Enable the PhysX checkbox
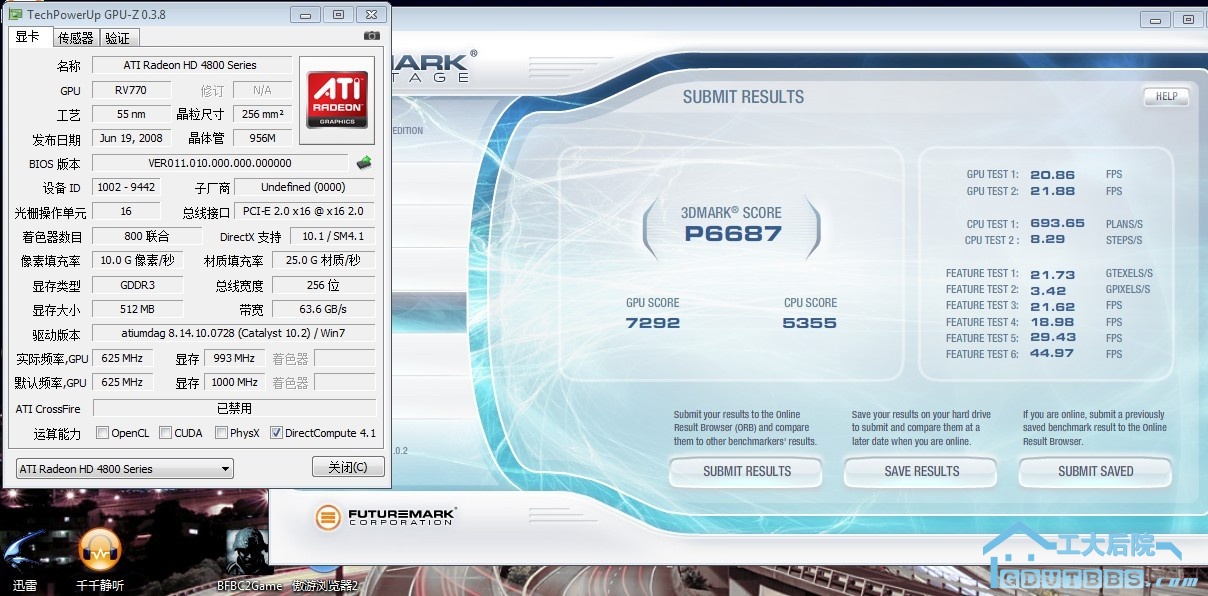Screen dimensions: 1208x596 (x=221, y=433)
